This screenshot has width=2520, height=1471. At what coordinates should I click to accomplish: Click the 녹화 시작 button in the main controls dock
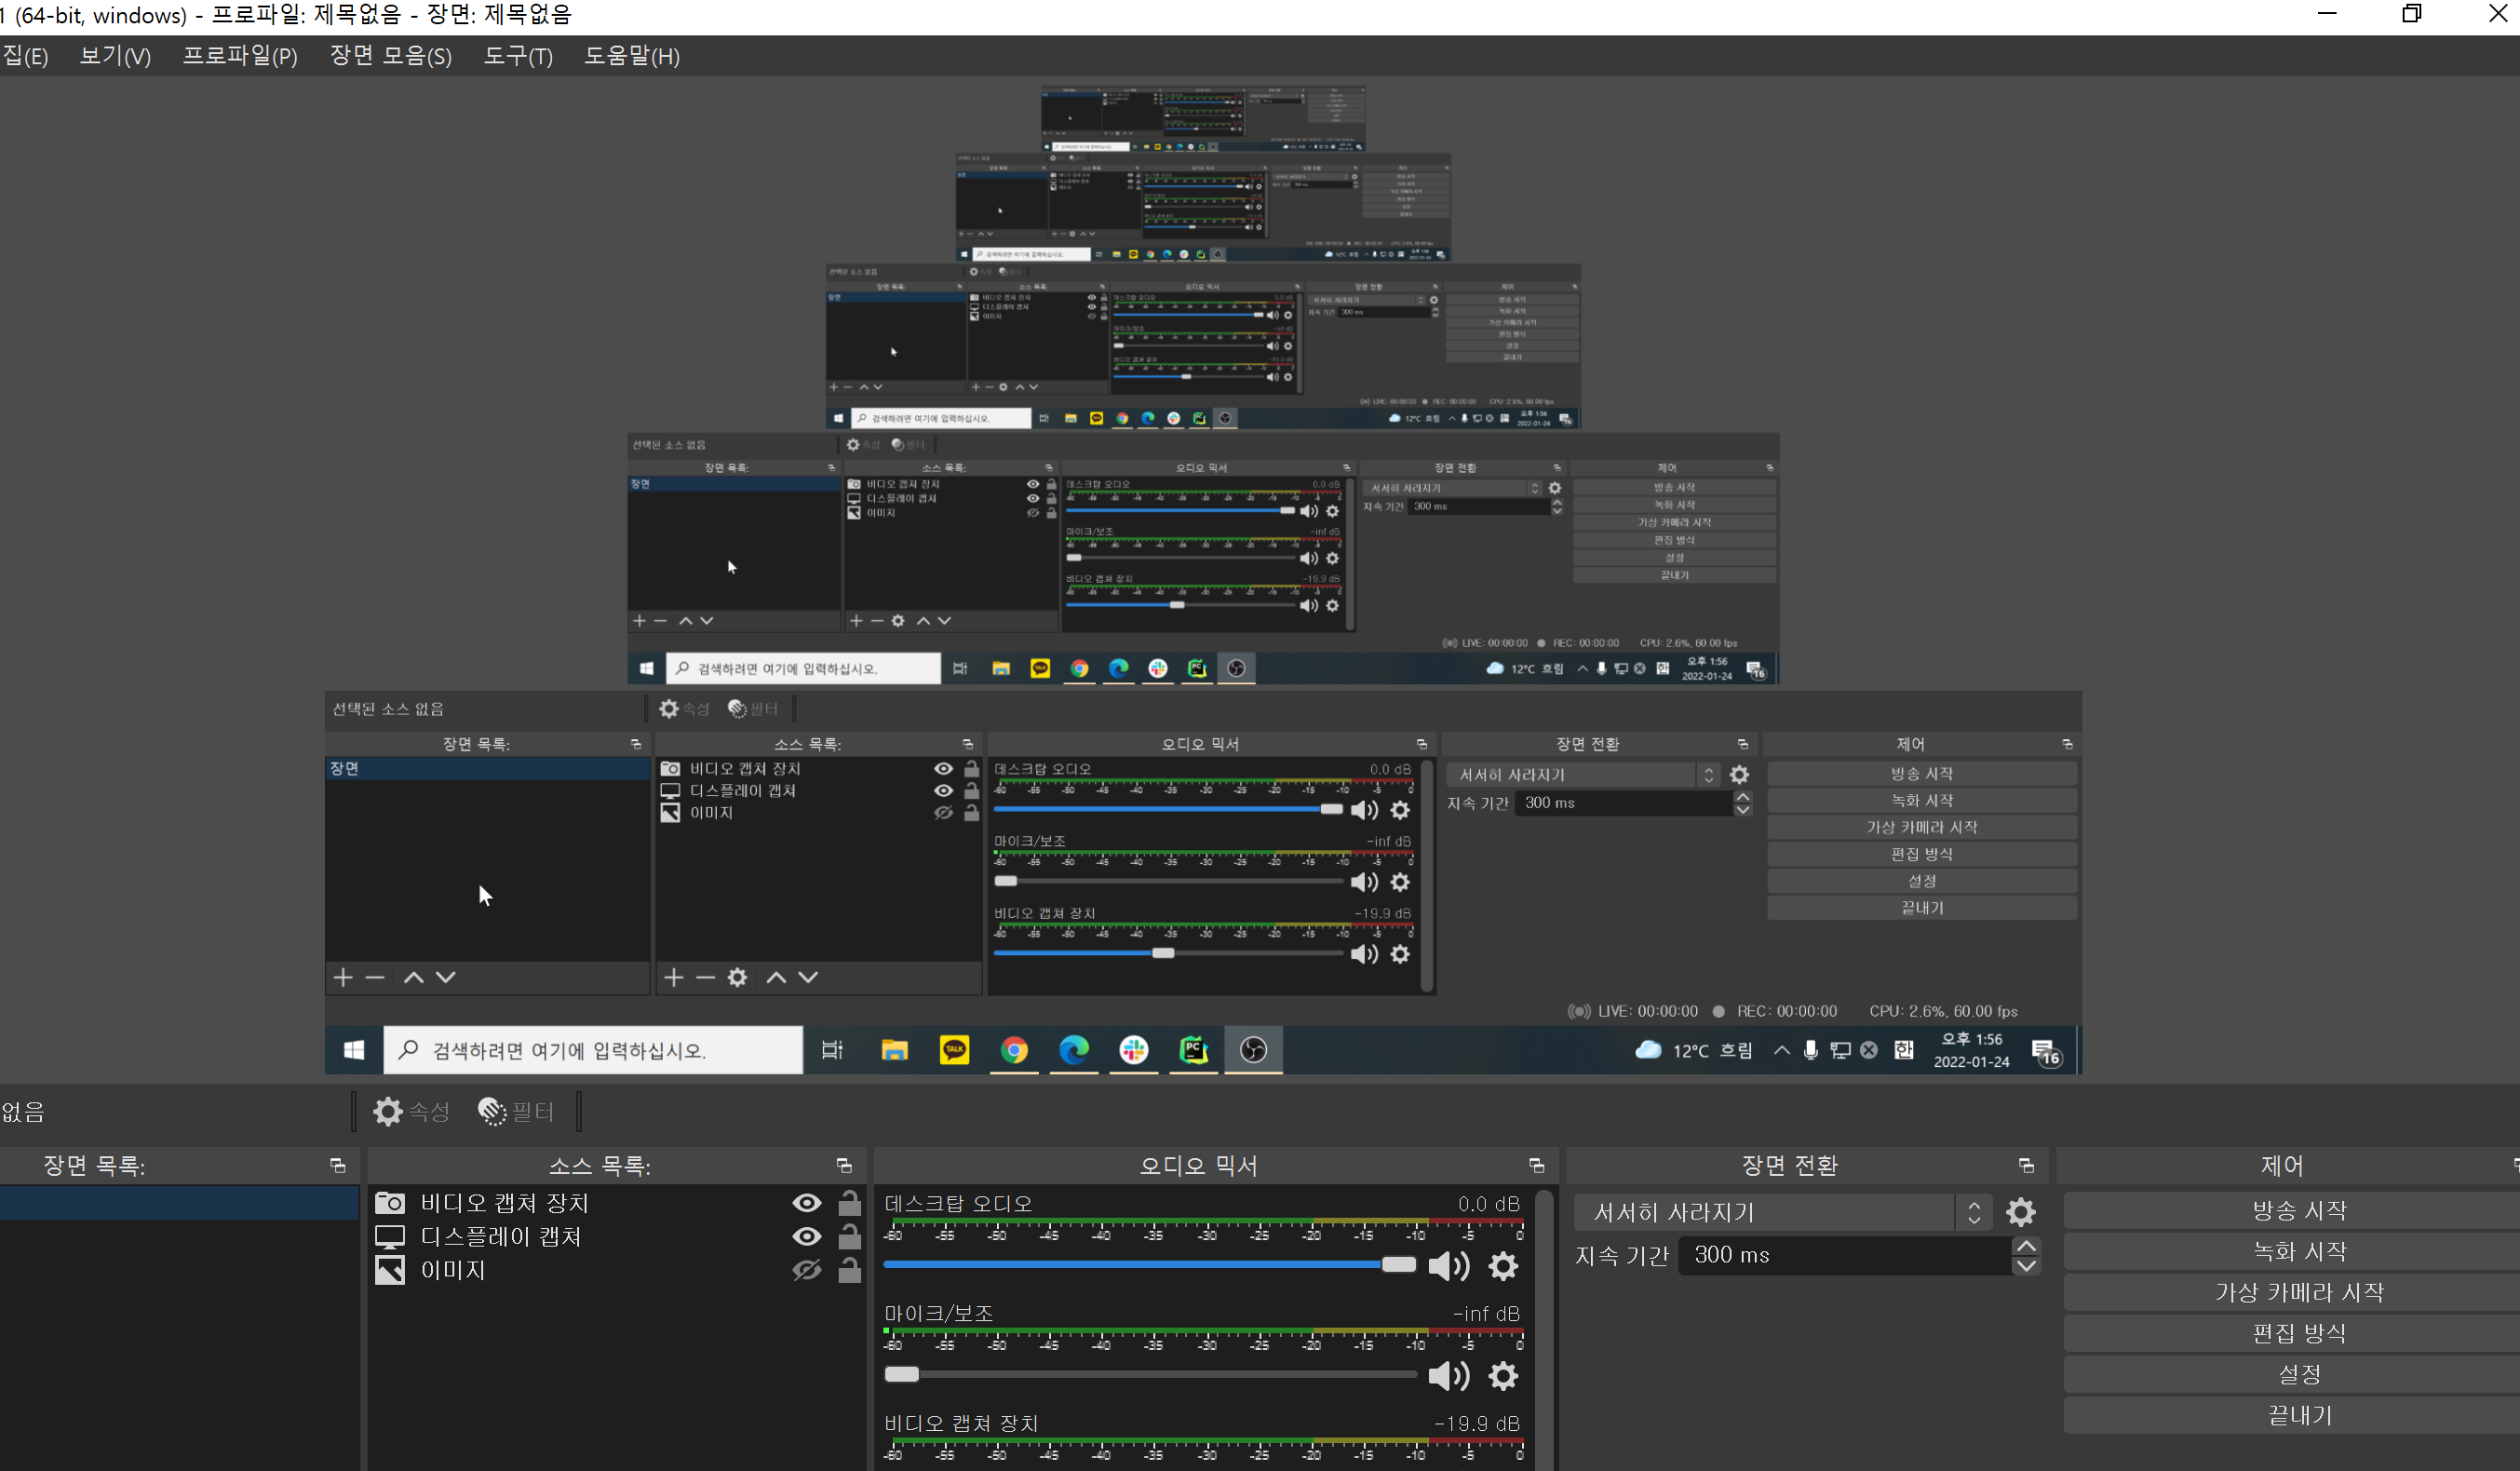tap(2298, 1251)
